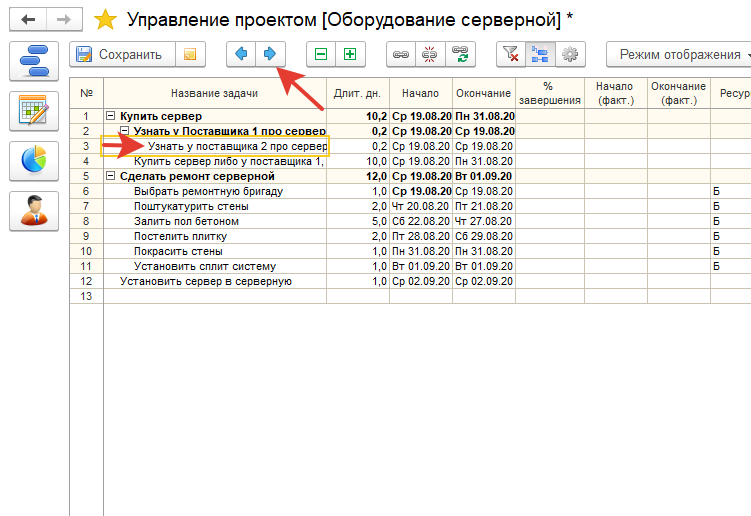This screenshot has height=516, width=751.
Task: Click the forward navigation arrow
Action: pyautogui.click(x=64, y=20)
